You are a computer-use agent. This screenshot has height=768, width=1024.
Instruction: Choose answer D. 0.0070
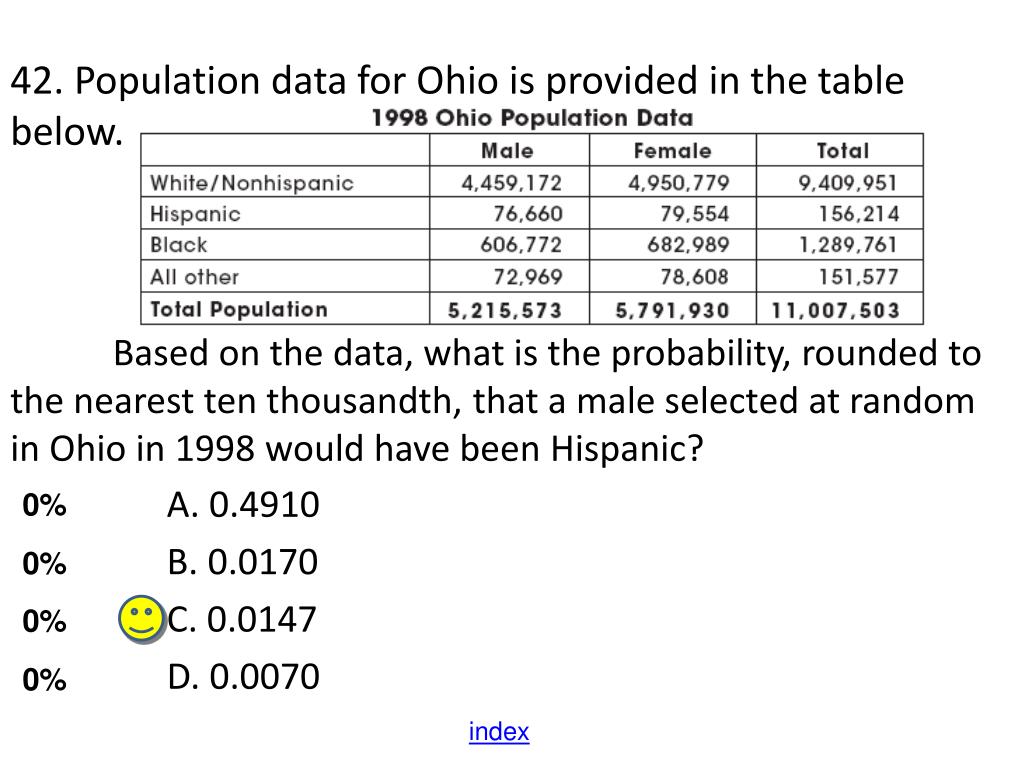(243, 677)
